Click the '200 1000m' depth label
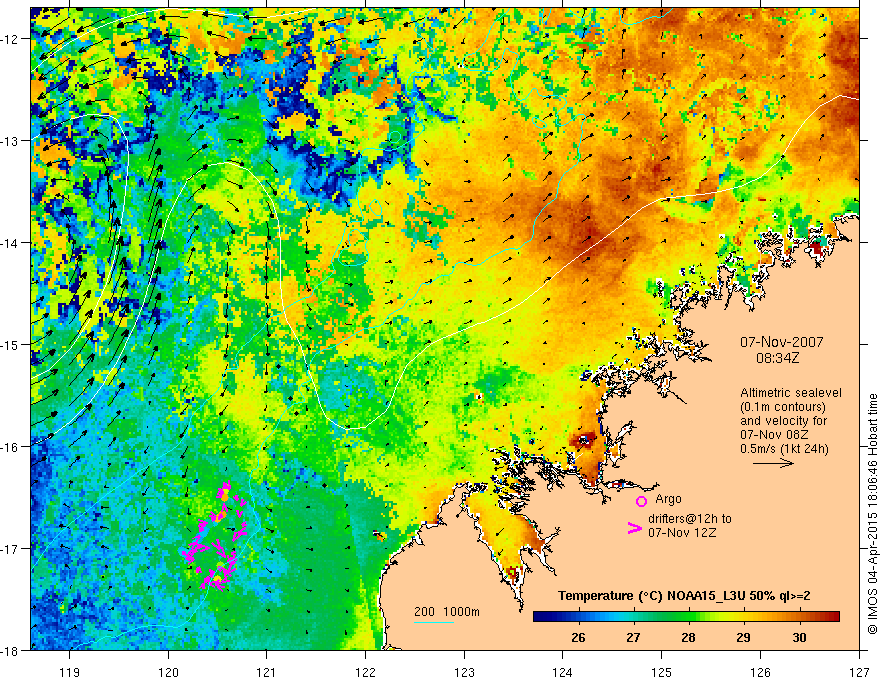This screenshot has width=880, height=680. 447,612
